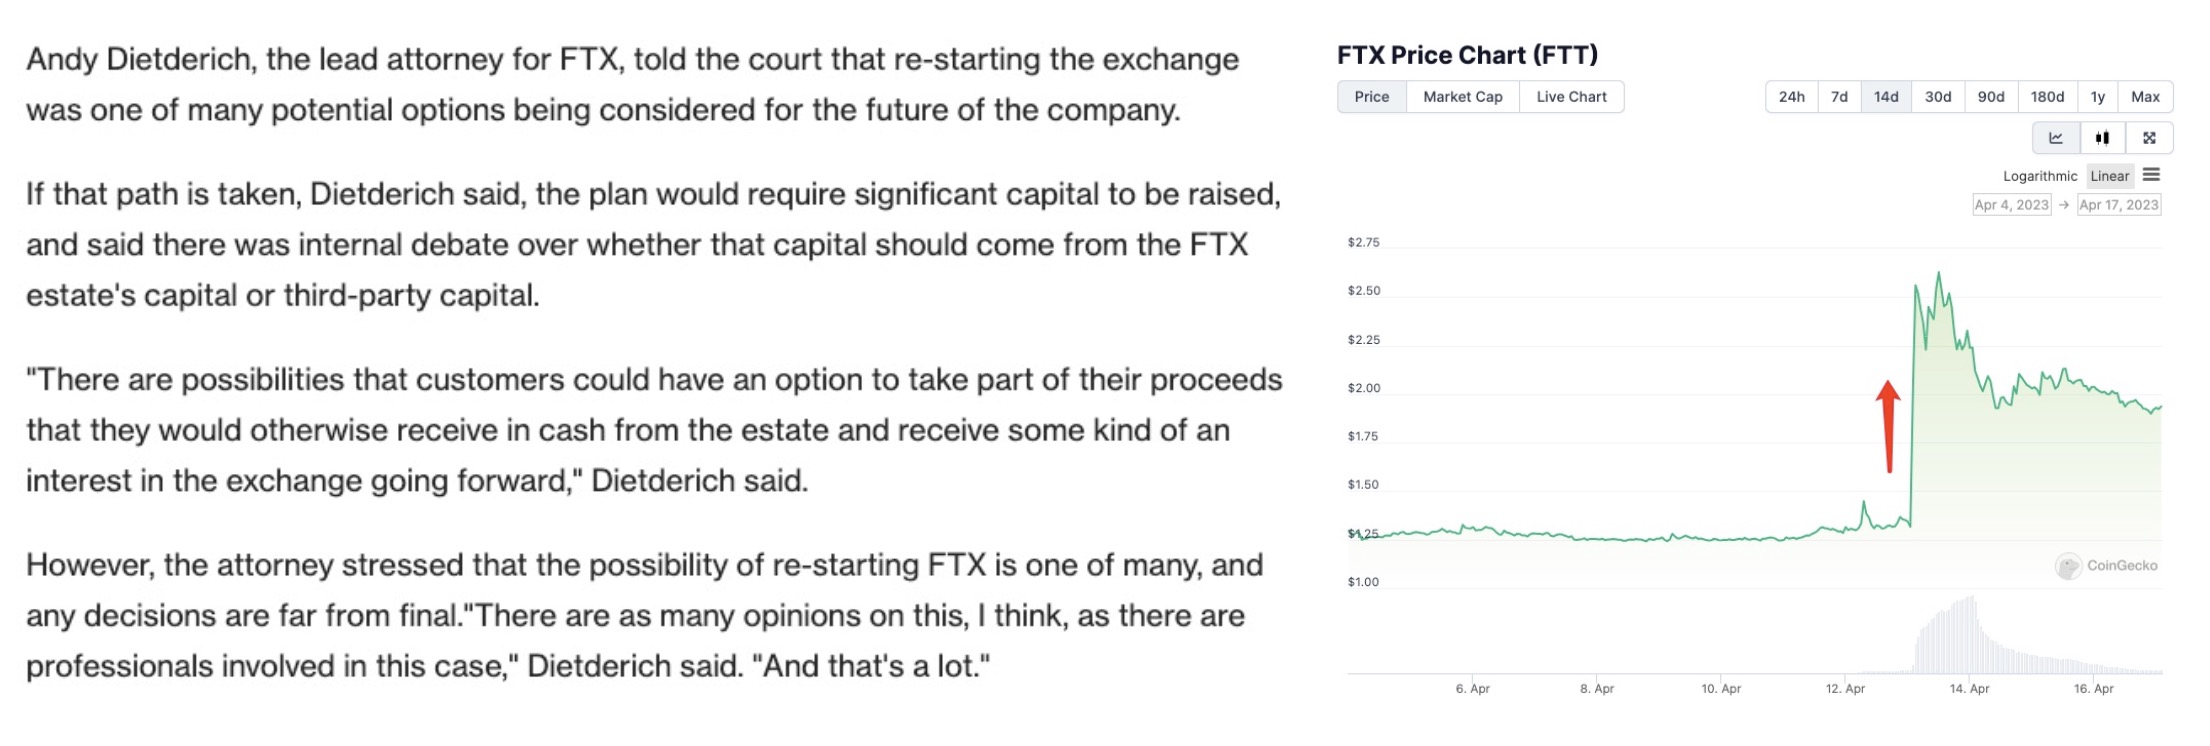Switch to candlestick chart view
Viewport: 2210px width, 746px height.
(2102, 138)
